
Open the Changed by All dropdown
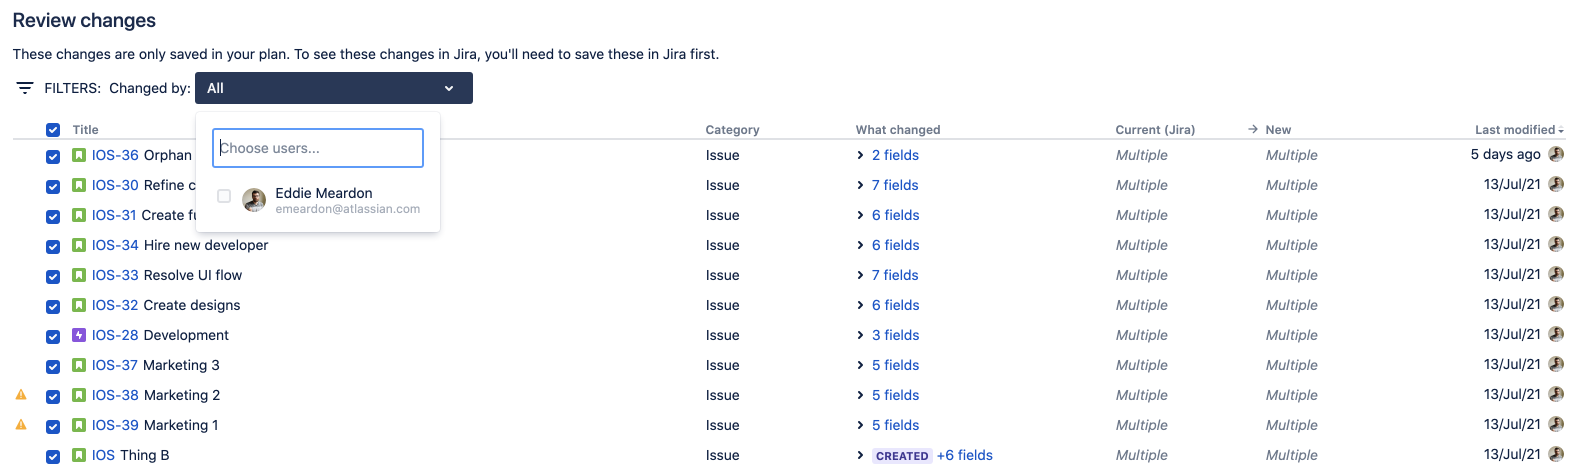point(333,88)
